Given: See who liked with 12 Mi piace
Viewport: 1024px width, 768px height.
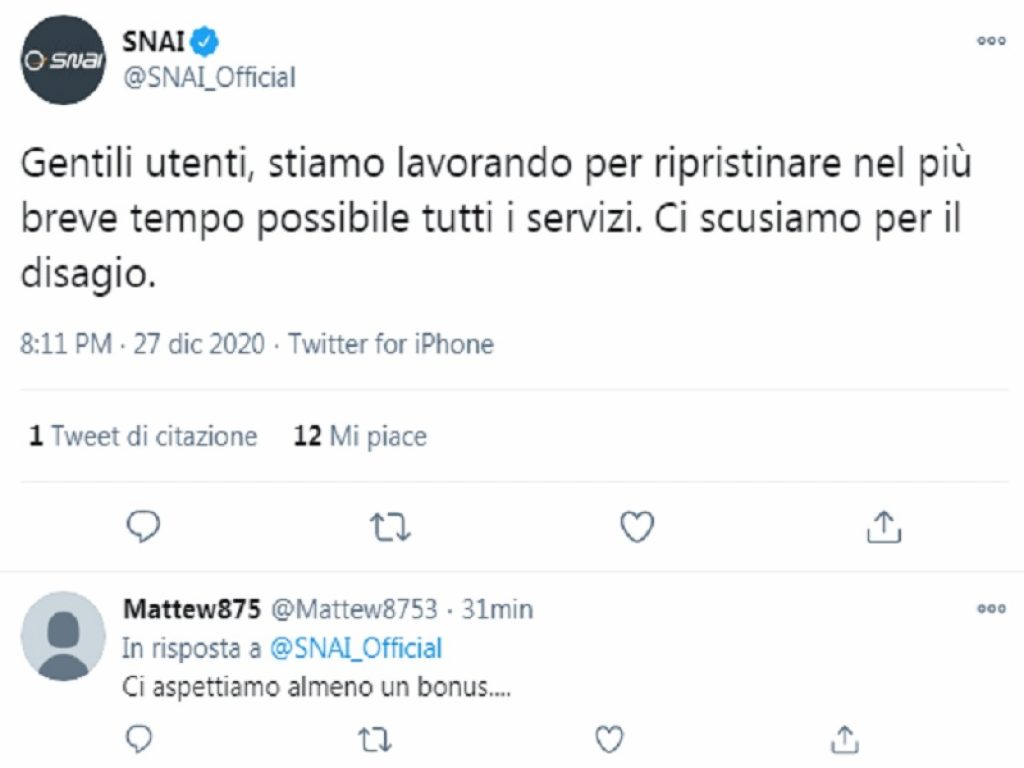Looking at the screenshot, I should (358, 436).
